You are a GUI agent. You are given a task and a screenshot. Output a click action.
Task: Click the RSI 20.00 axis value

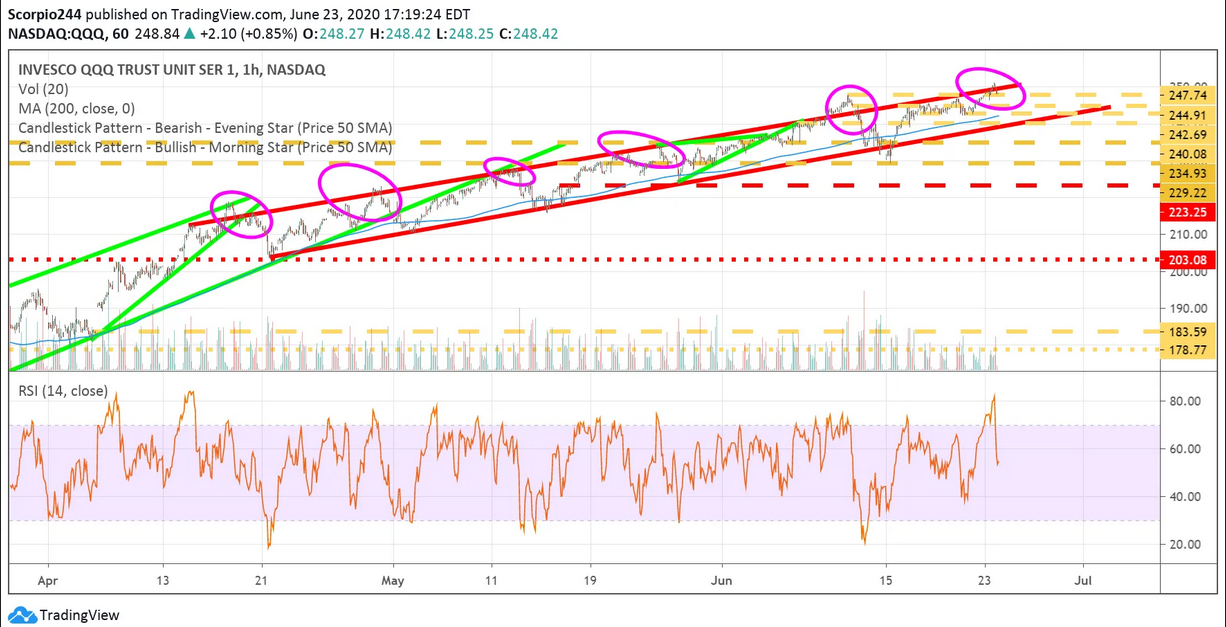point(1186,545)
